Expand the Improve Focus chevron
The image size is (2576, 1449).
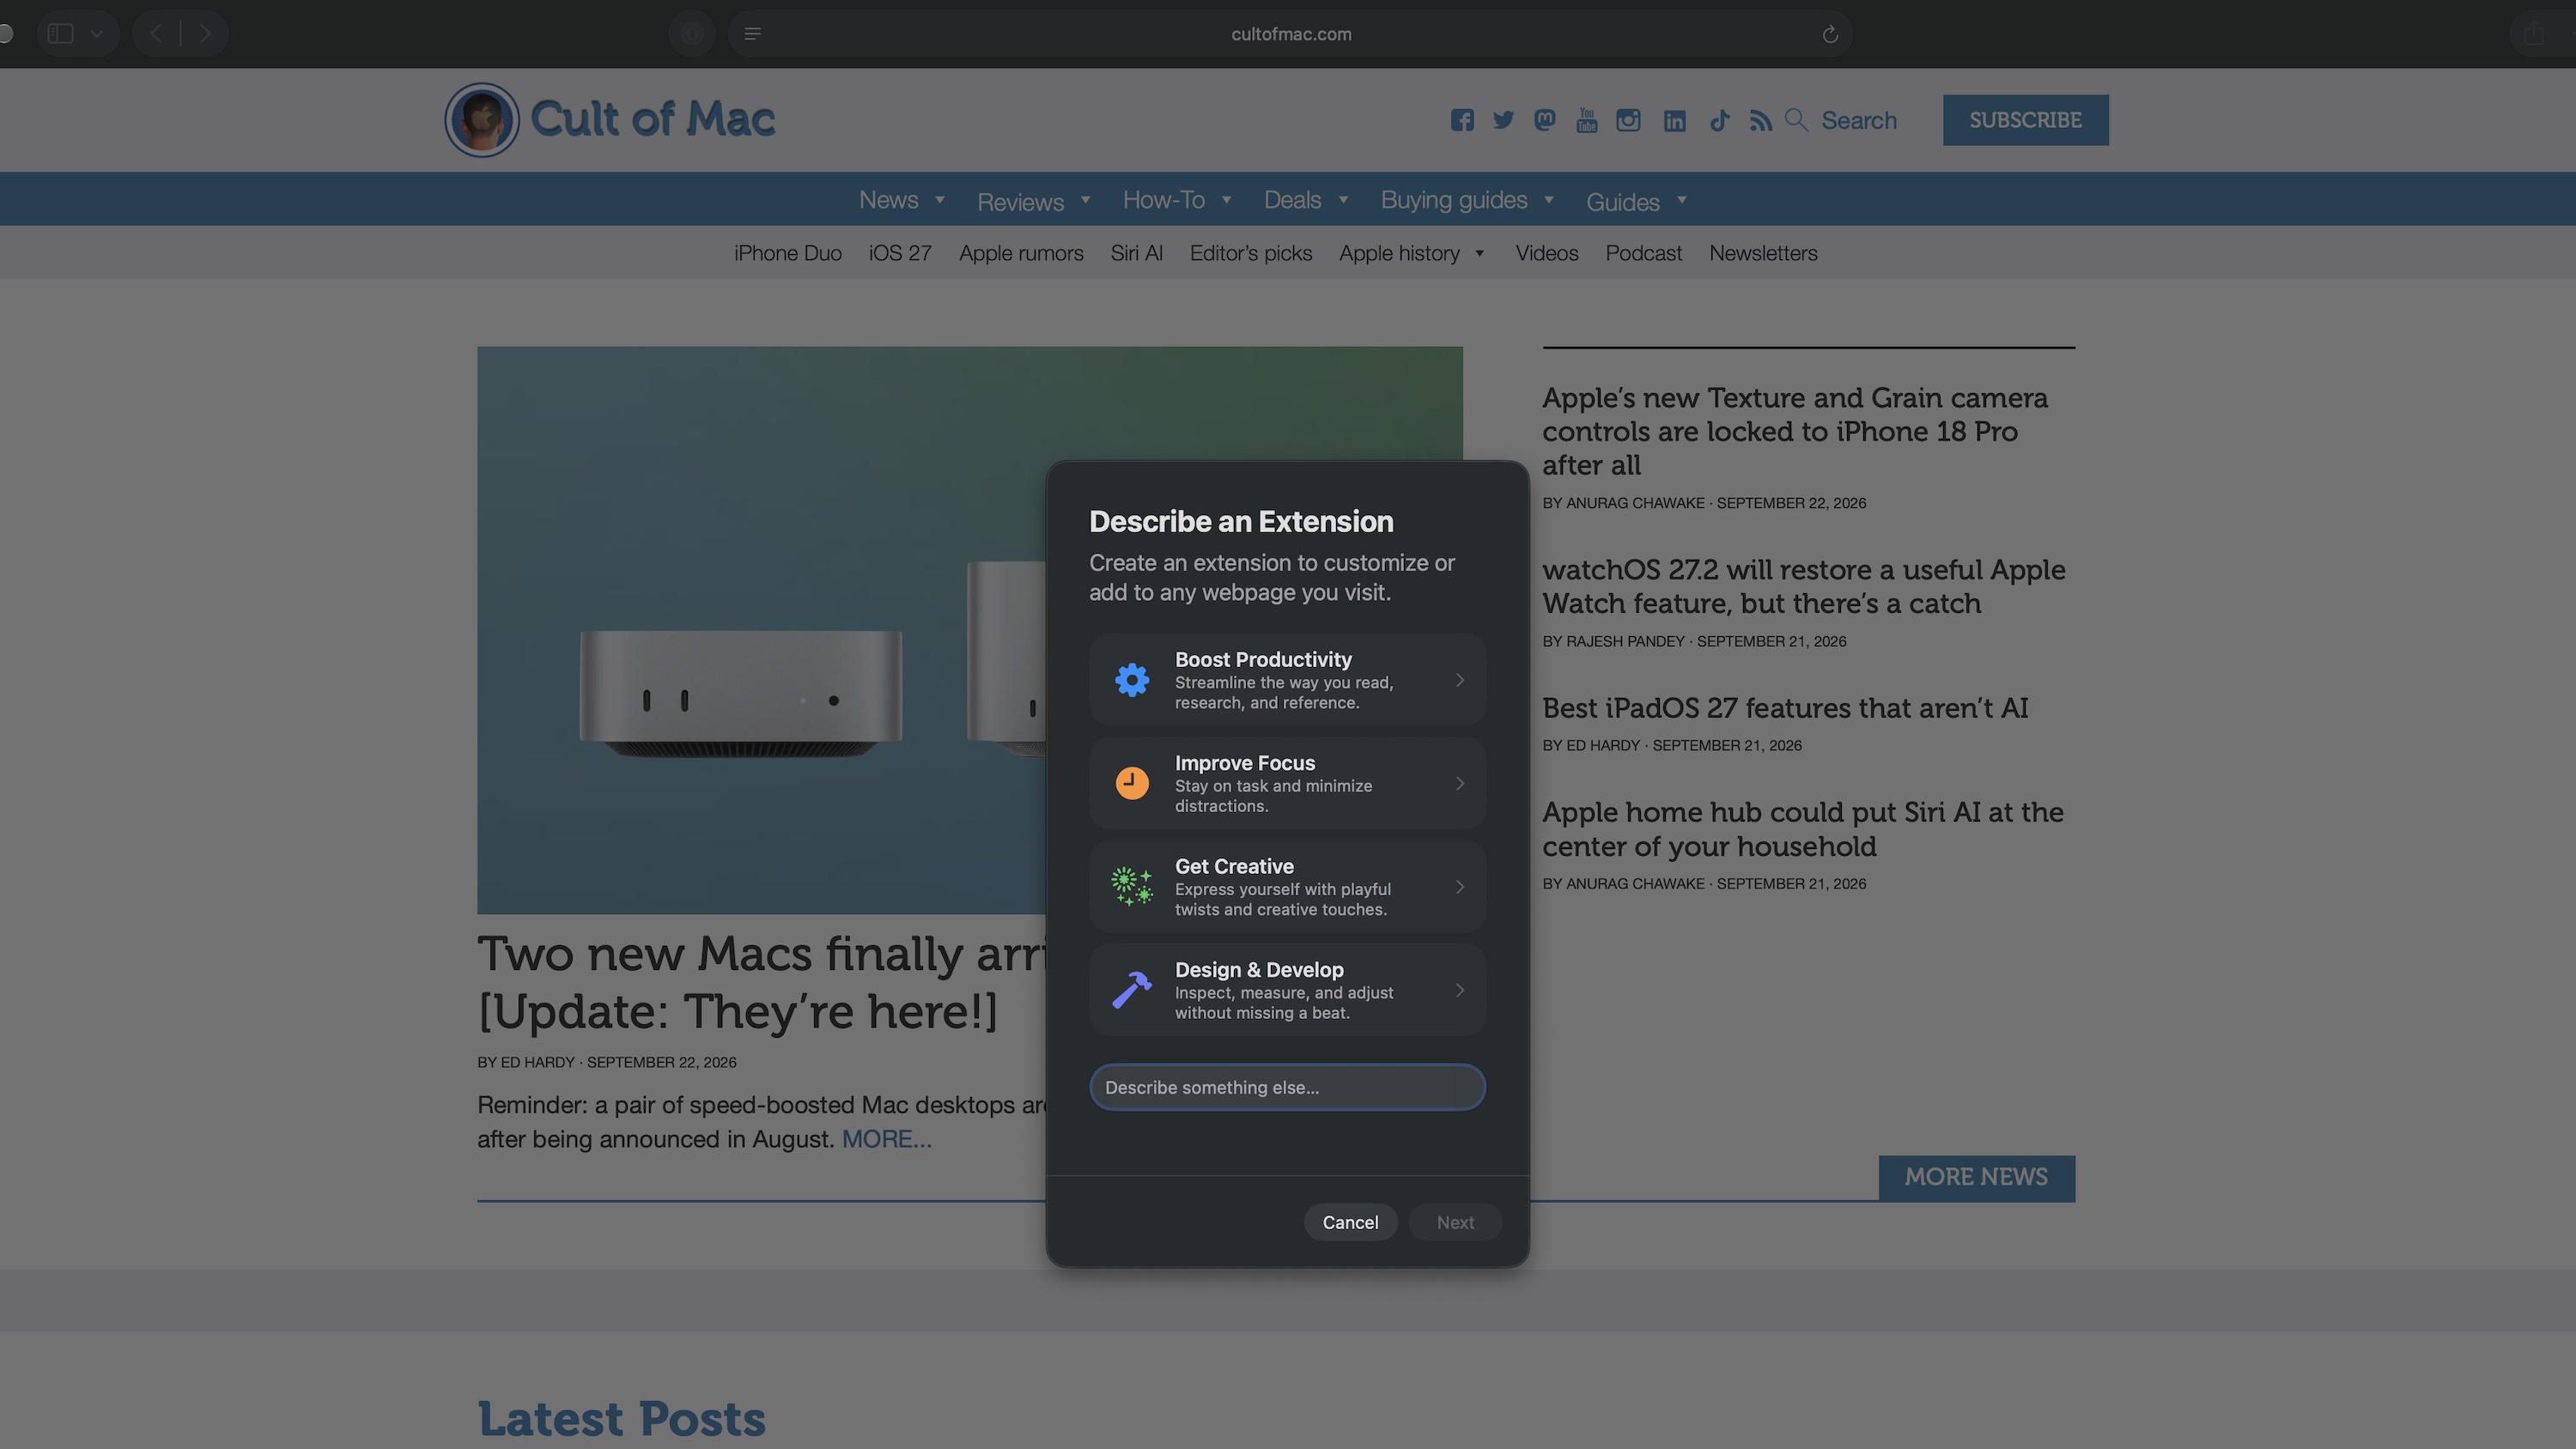(1460, 783)
